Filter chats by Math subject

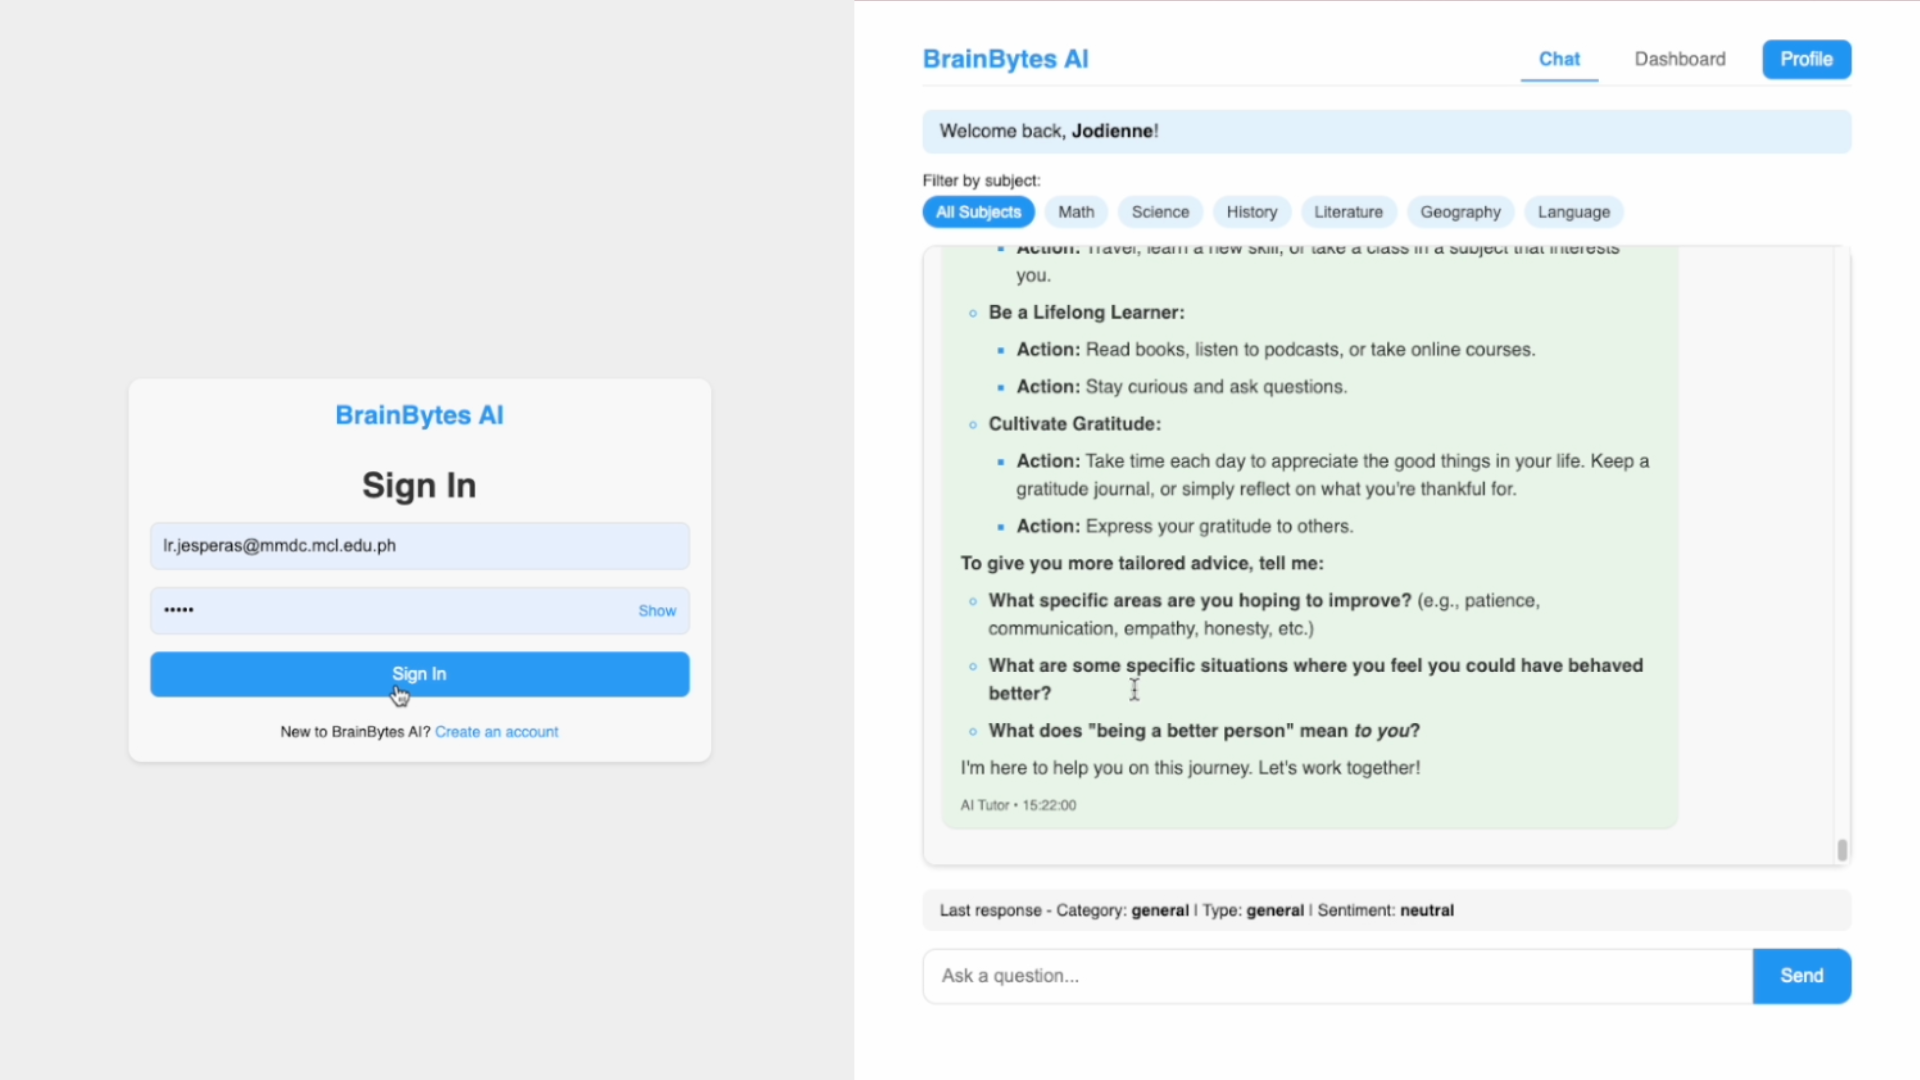pos(1075,212)
